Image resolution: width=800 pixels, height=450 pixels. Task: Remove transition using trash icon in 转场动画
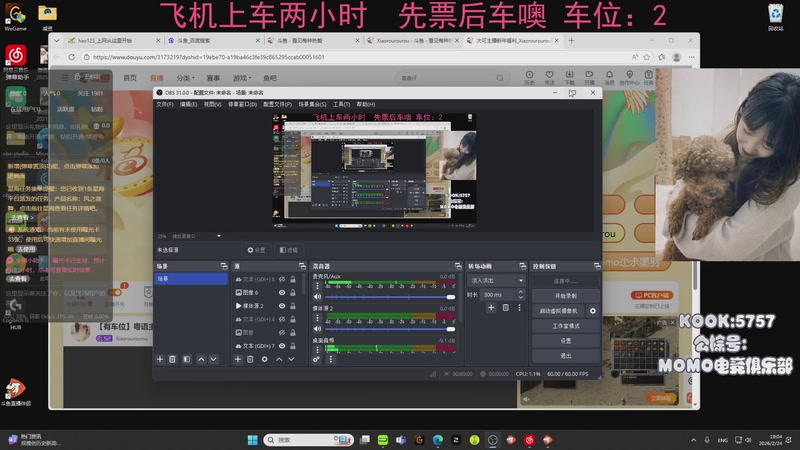pos(505,307)
